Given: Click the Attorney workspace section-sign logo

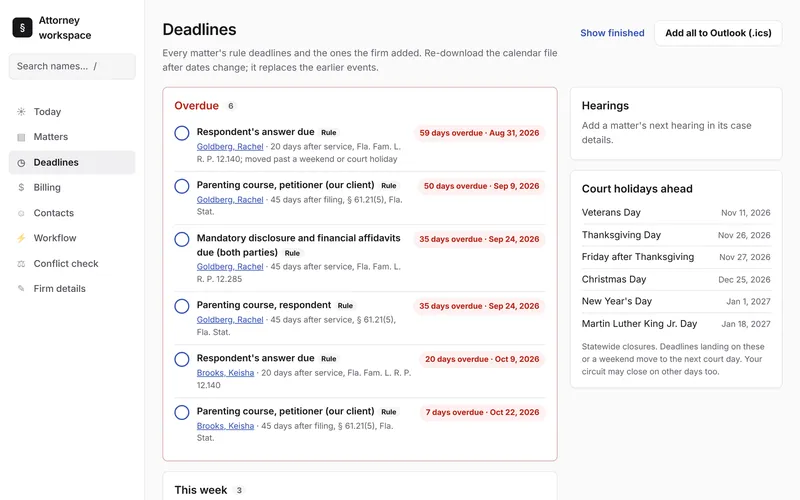Looking at the screenshot, I should click(x=22, y=28).
